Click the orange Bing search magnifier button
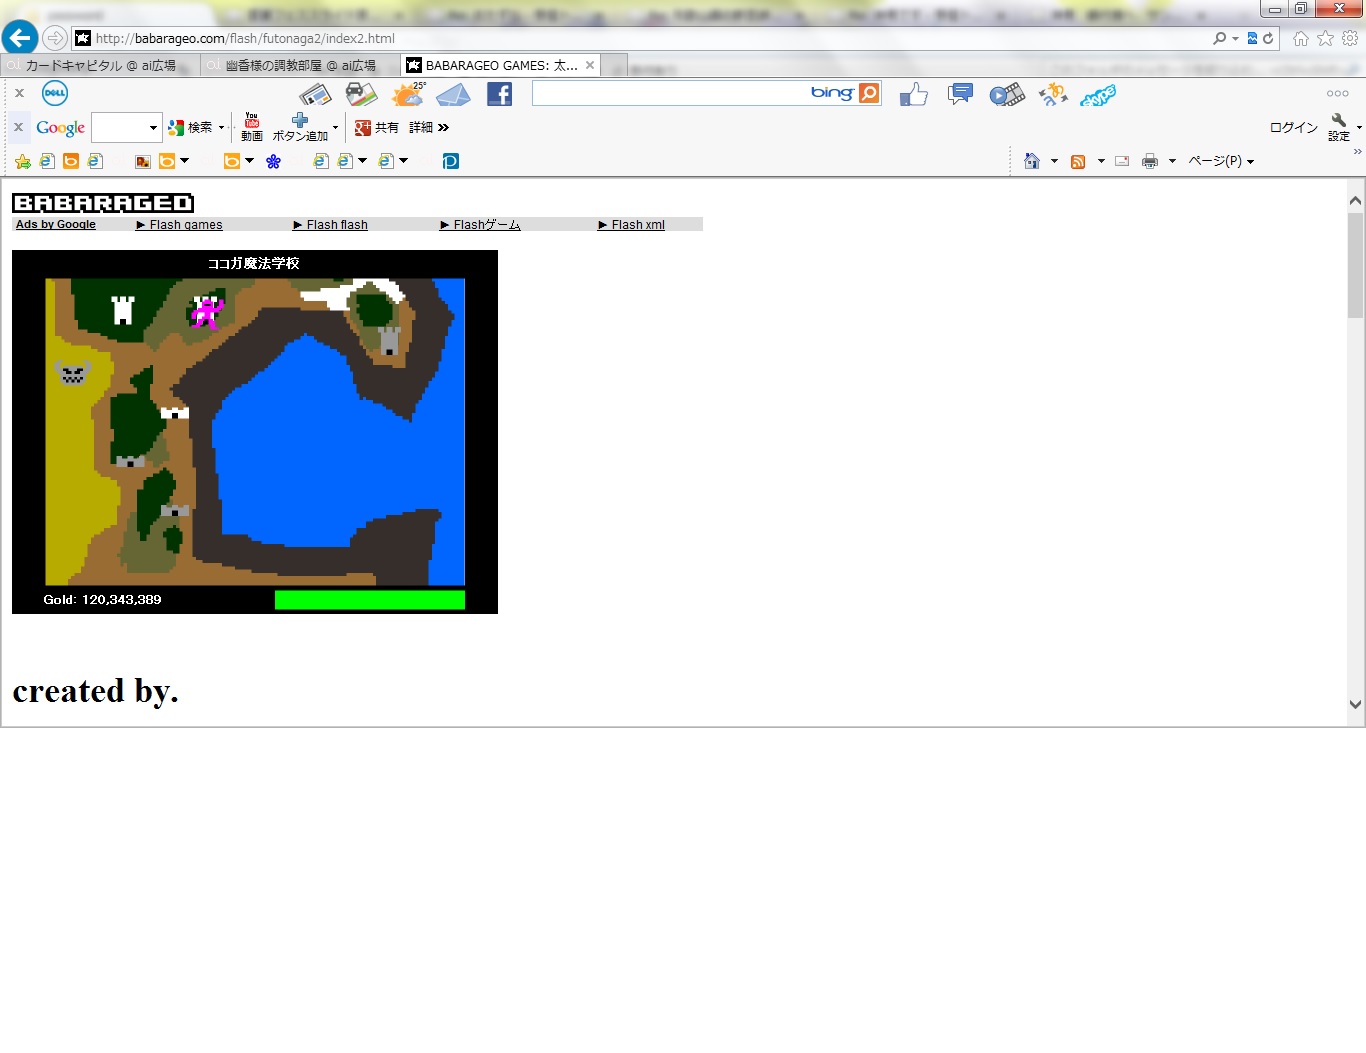 (x=869, y=93)
